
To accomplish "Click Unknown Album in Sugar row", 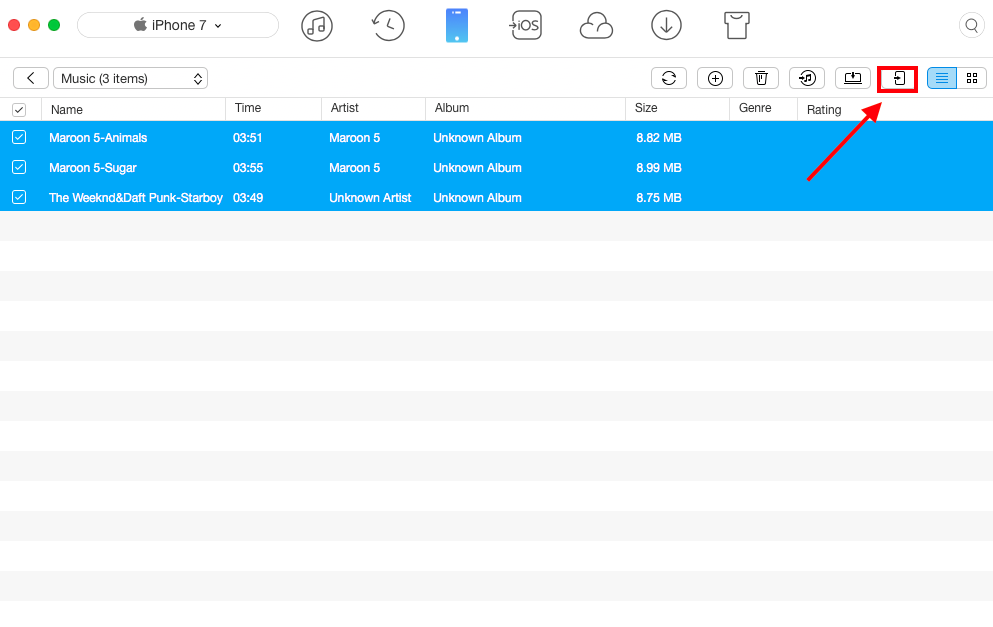I will 478,168.
